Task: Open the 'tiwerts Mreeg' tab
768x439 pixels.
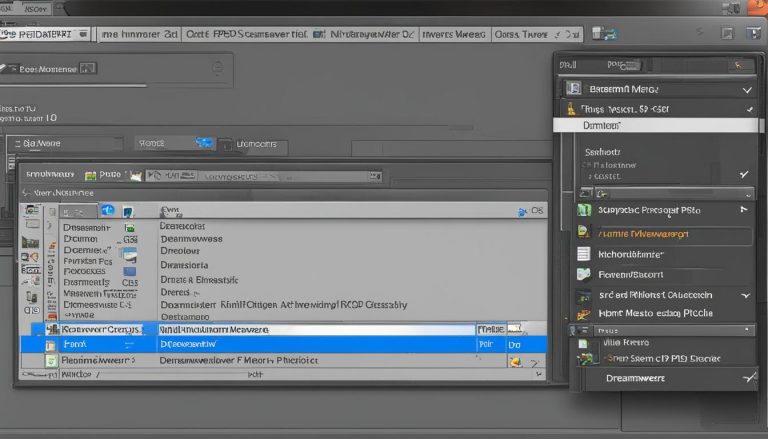Action: (x=454, y=34)
